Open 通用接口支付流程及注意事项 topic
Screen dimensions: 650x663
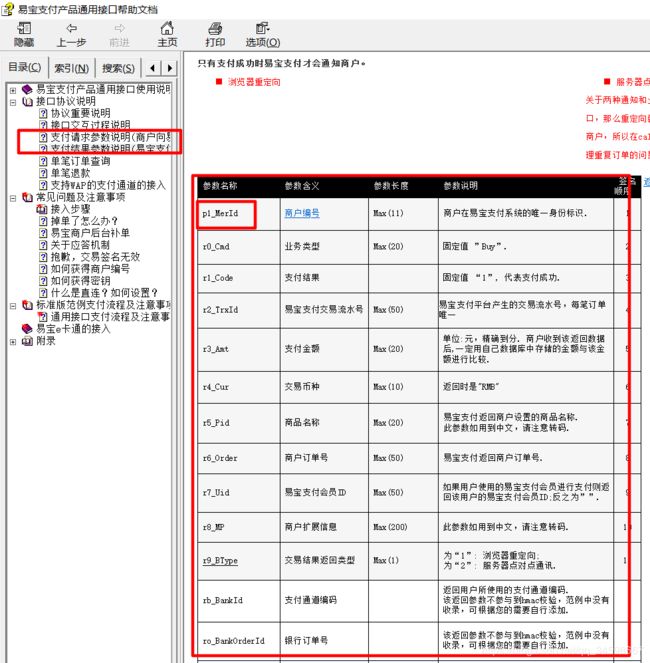[x=111, y=317]
